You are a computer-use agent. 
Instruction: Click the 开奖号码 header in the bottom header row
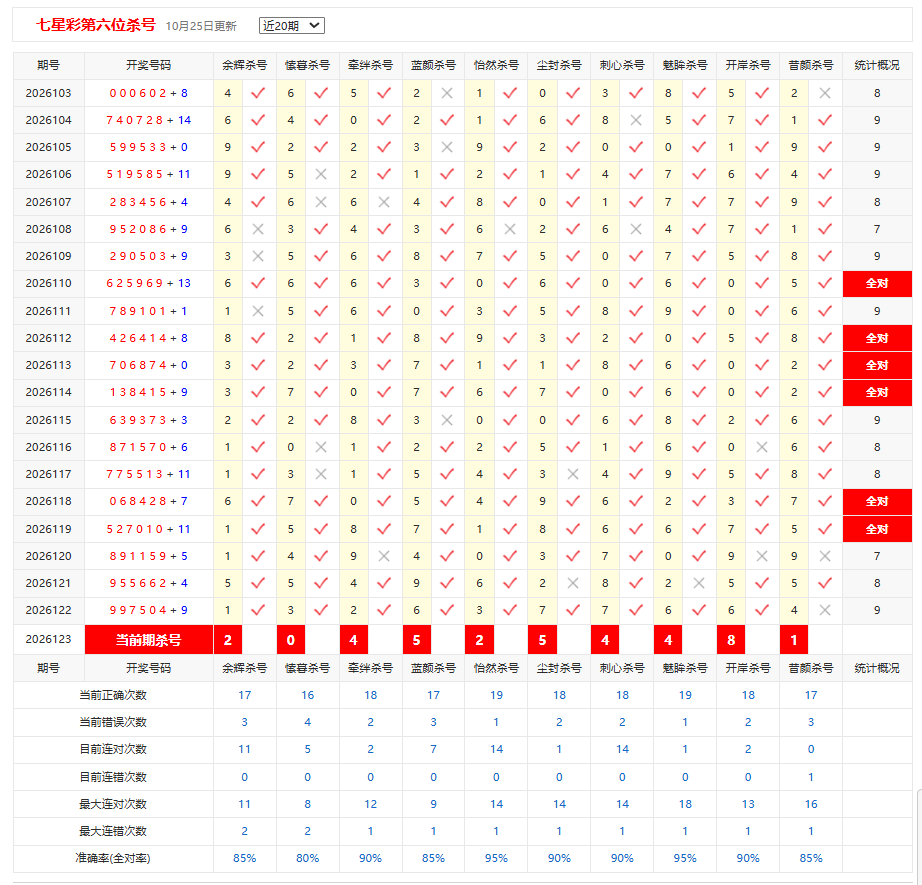click(x=149, y=668)
